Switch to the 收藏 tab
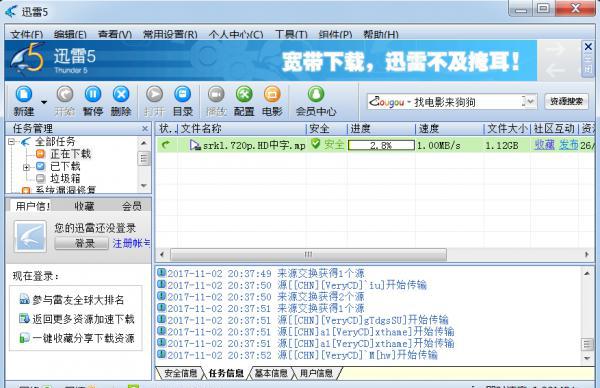The image size is (600, 388). [84, 206]
